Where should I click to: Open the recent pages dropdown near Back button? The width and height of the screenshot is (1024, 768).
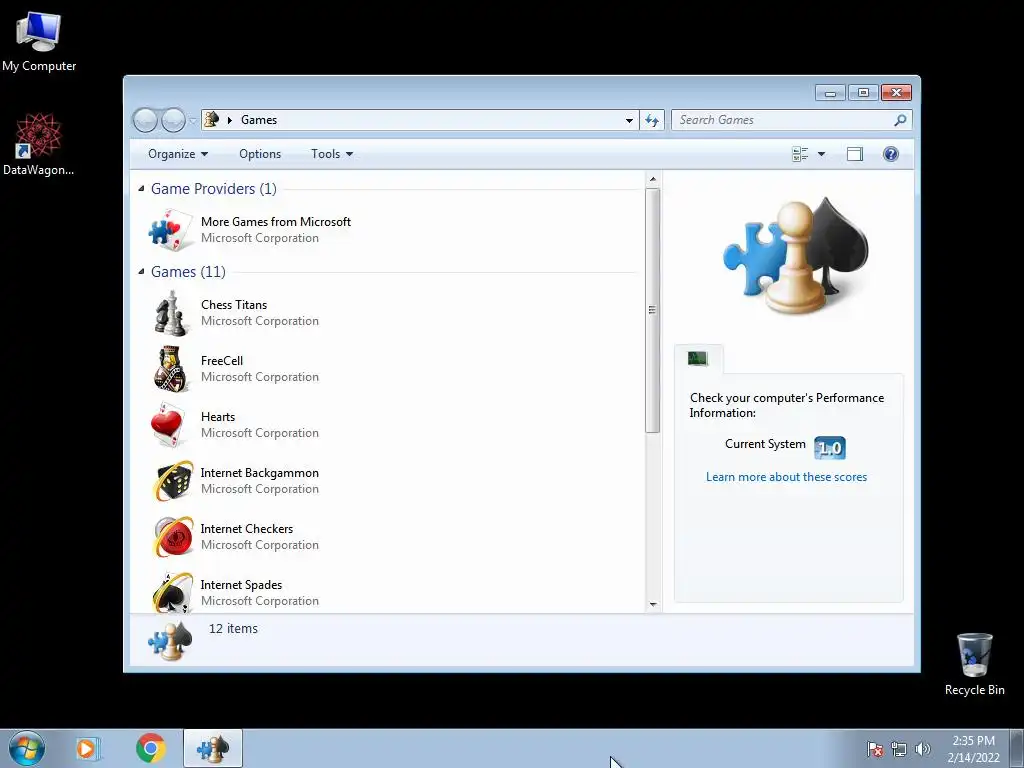(193, 120)
